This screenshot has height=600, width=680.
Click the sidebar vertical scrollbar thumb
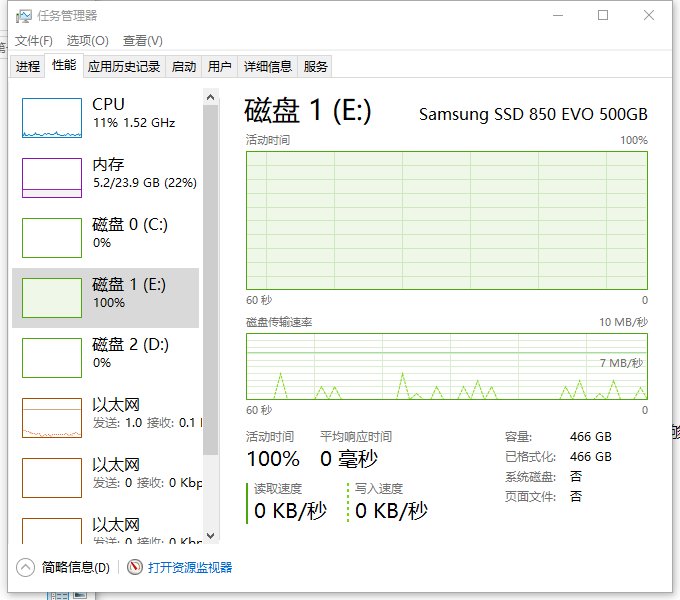(211, 280)
